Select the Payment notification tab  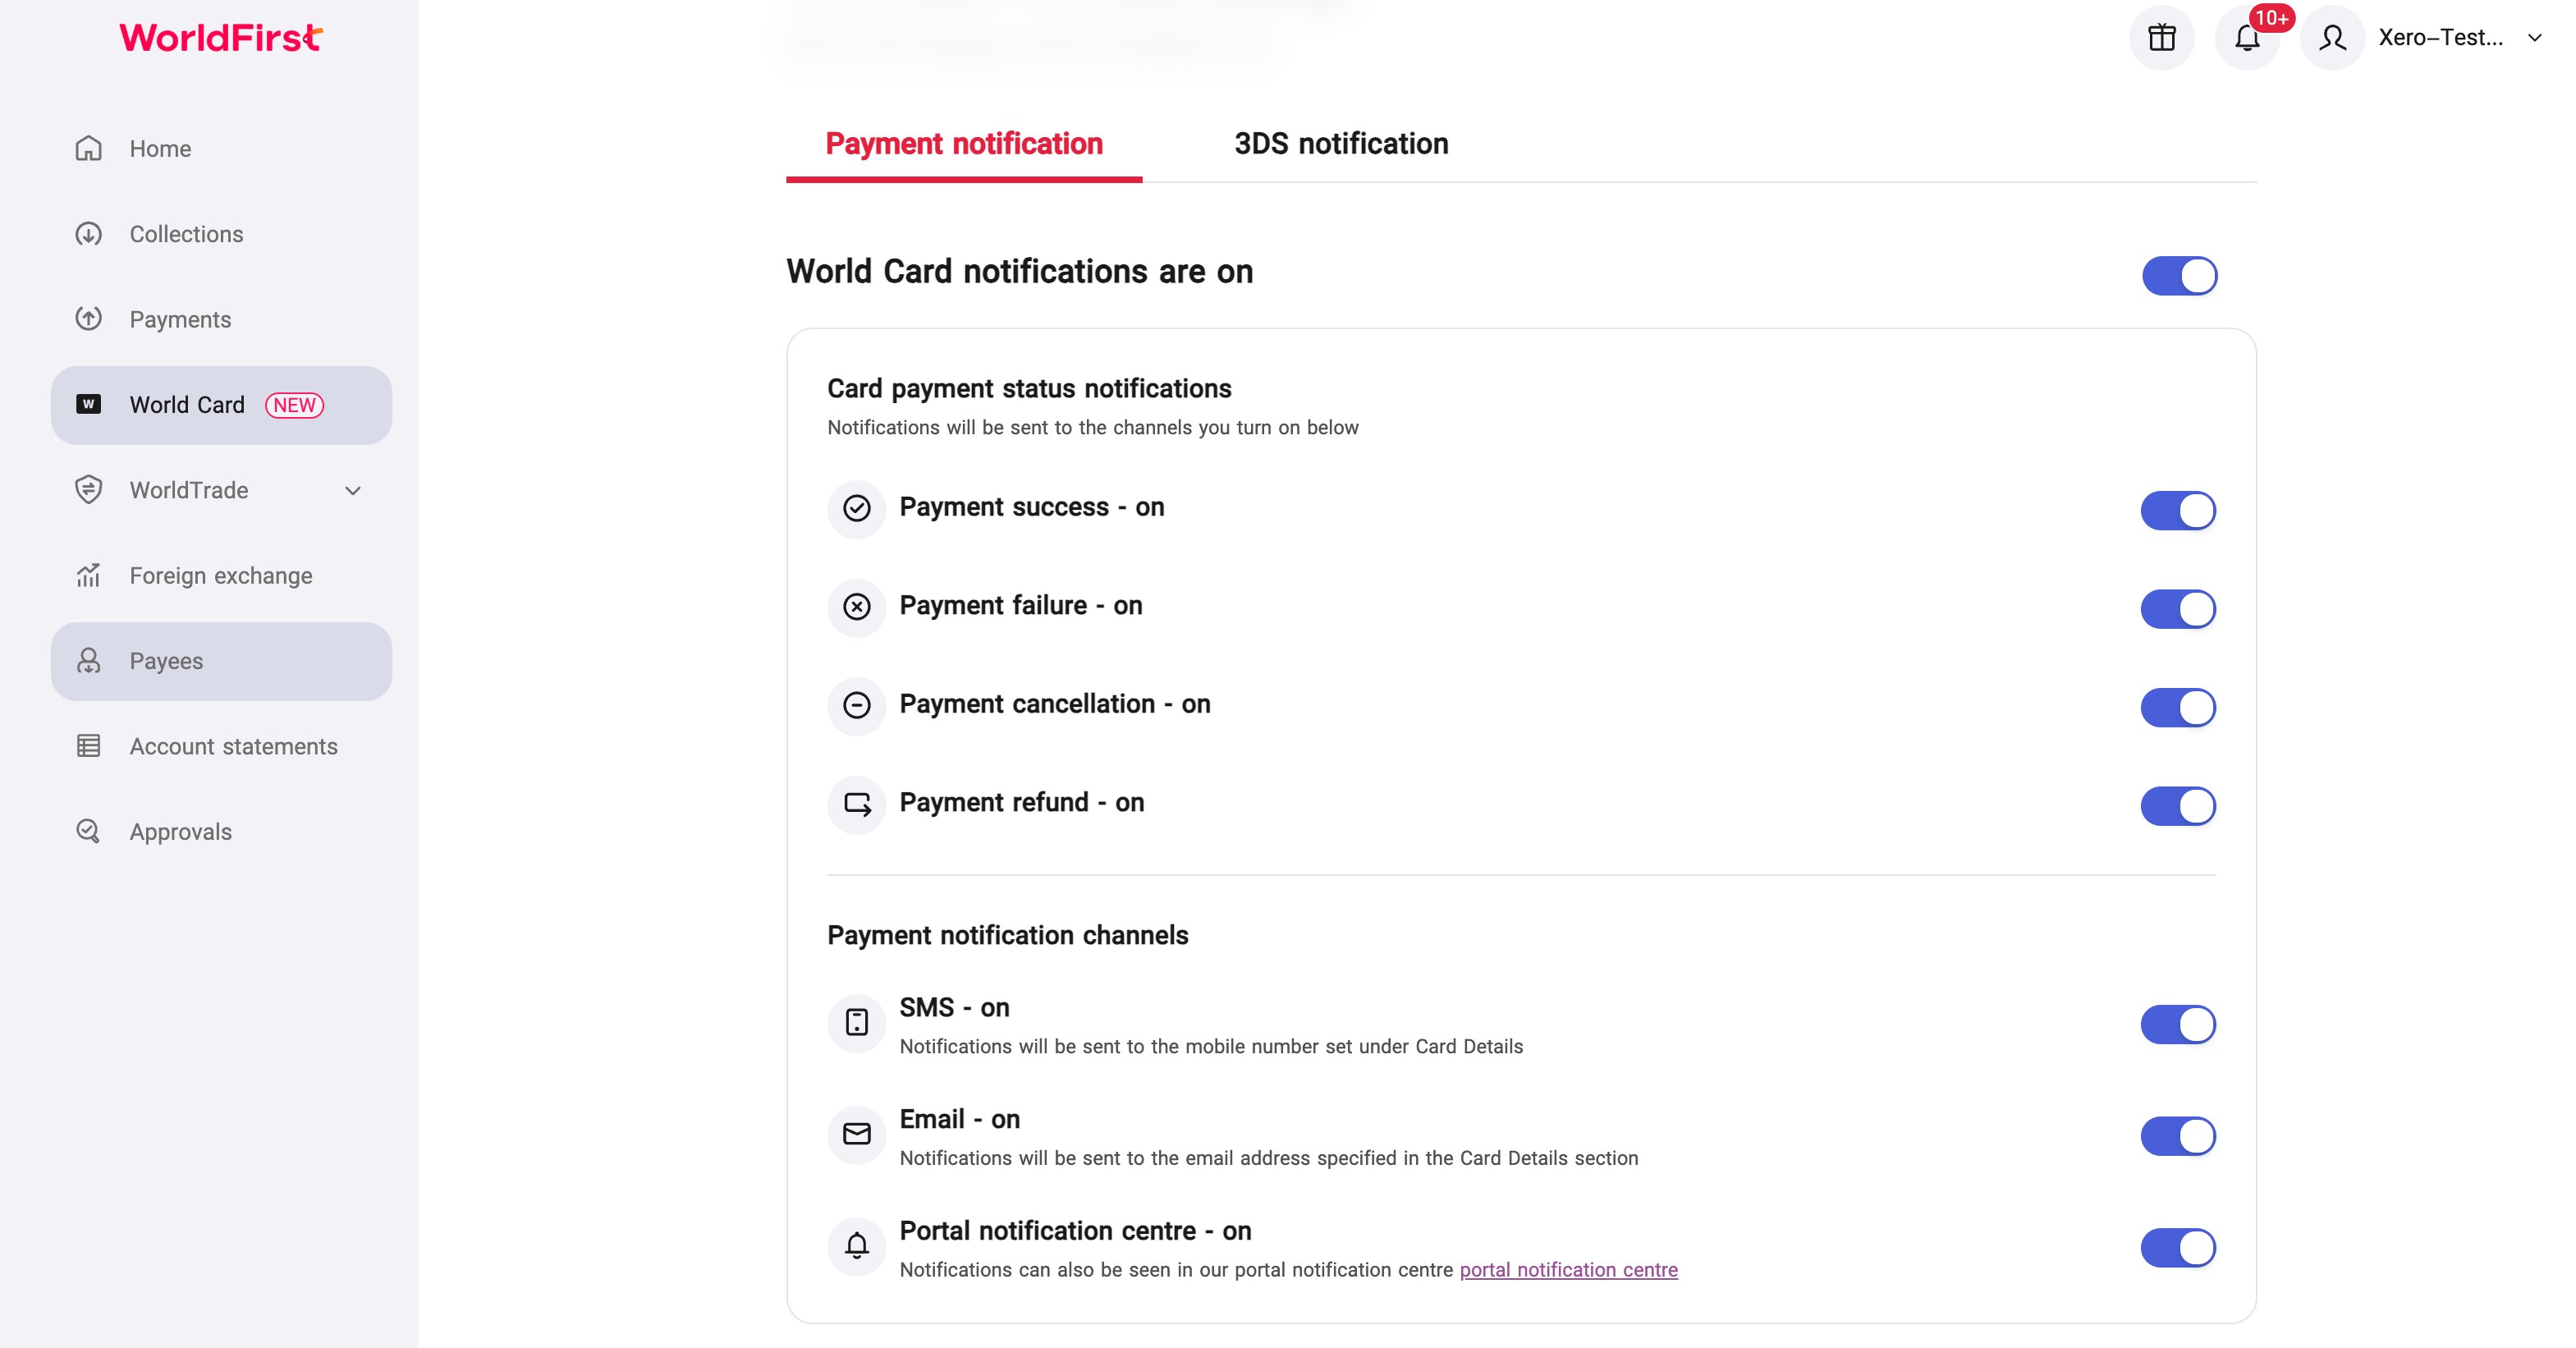pyautogui.click(x=964, y=144)
